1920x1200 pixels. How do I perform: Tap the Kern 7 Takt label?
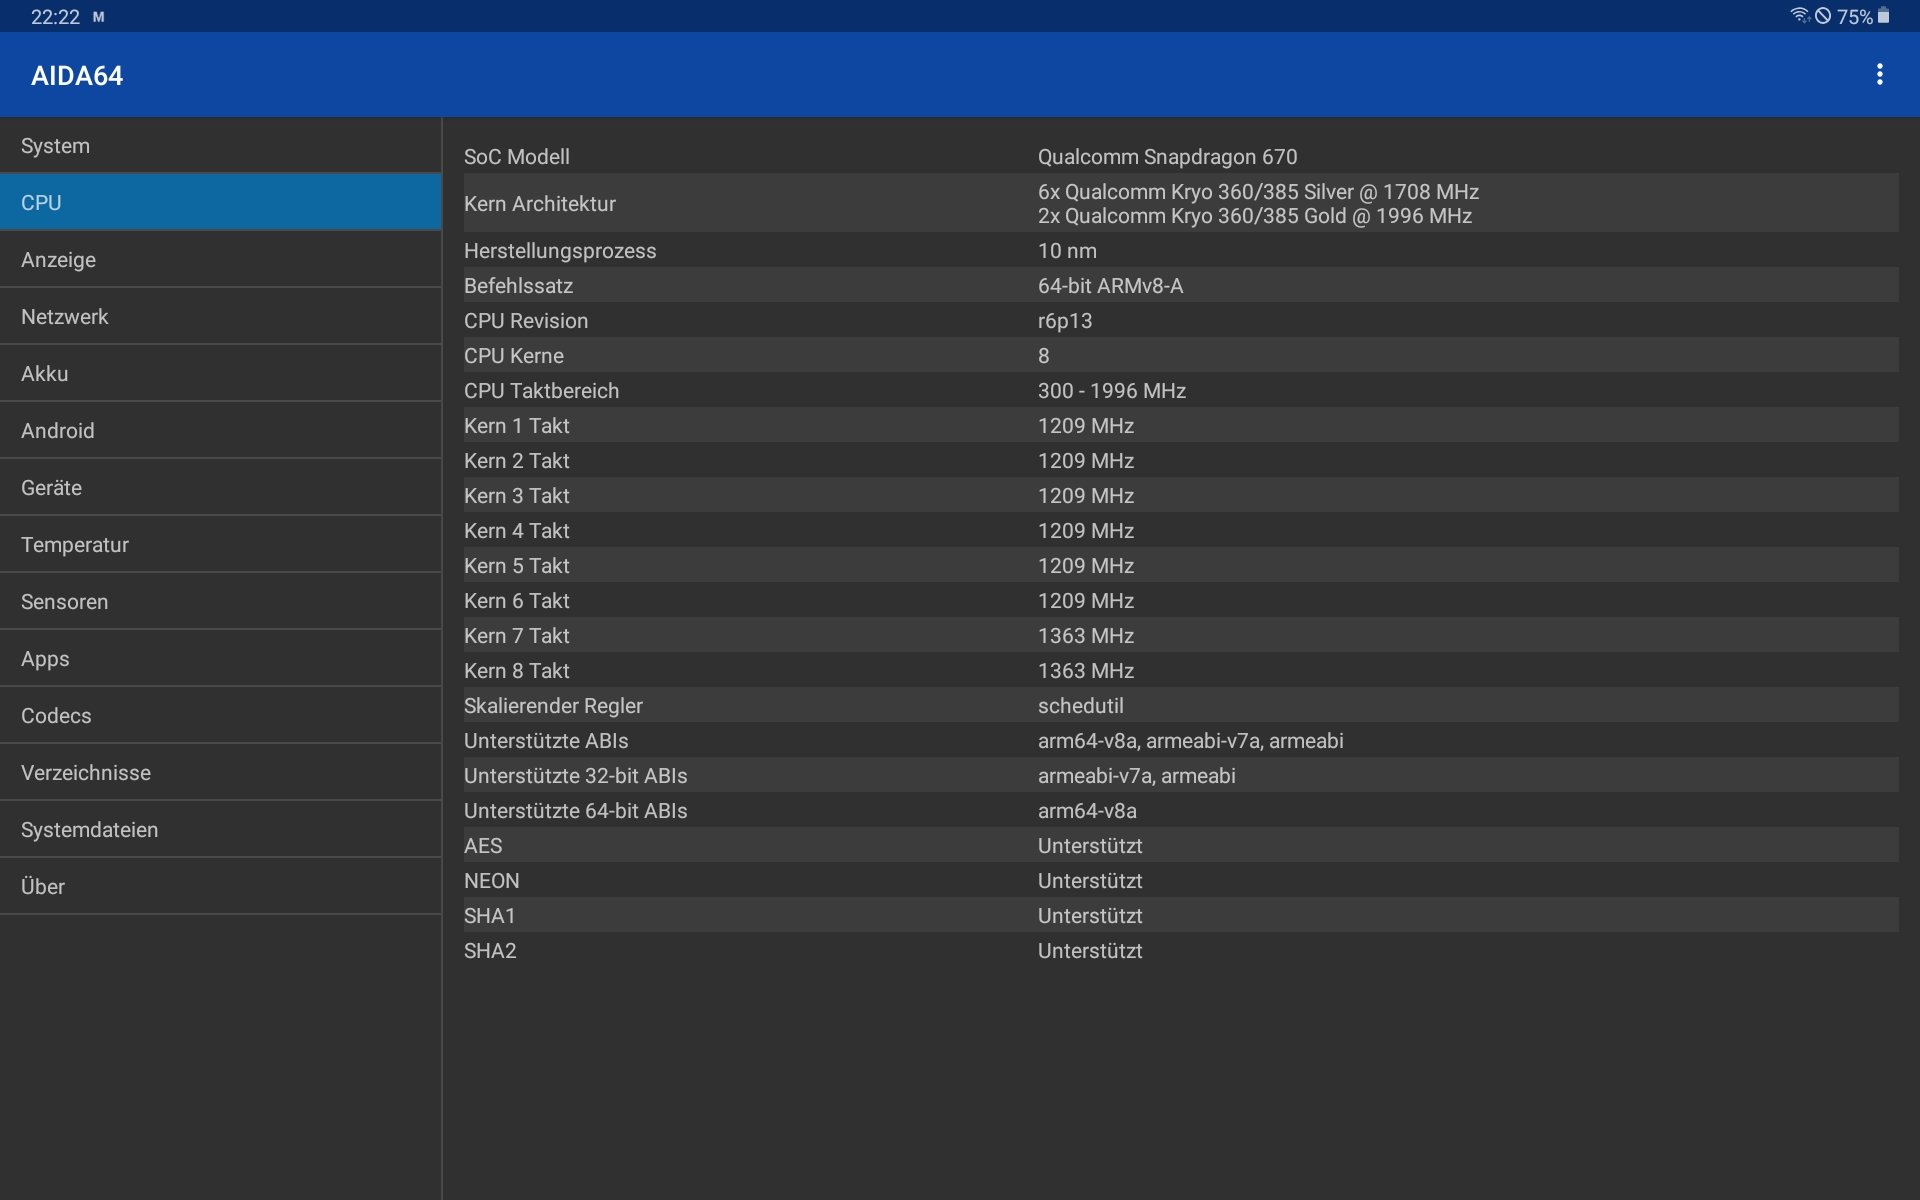(516, 636)
